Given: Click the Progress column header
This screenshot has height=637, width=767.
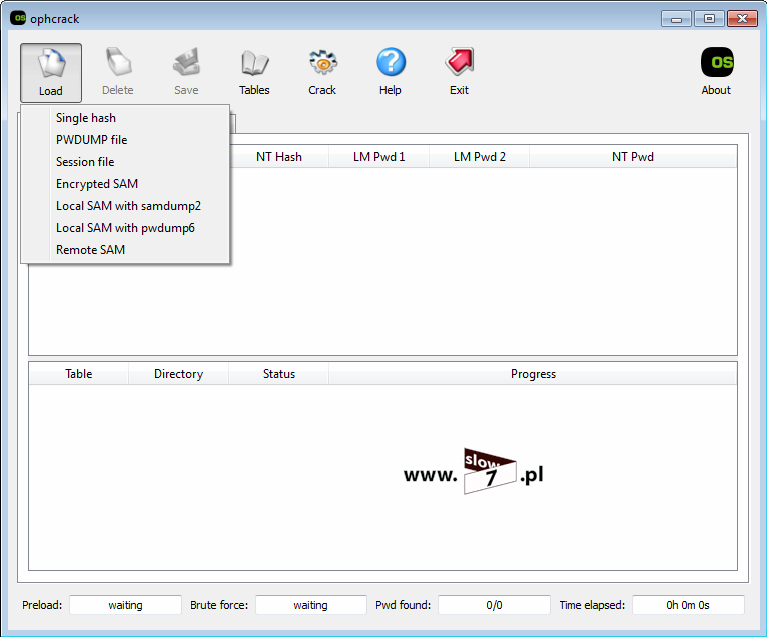Looking at the screenshot, I should [533, 374].
